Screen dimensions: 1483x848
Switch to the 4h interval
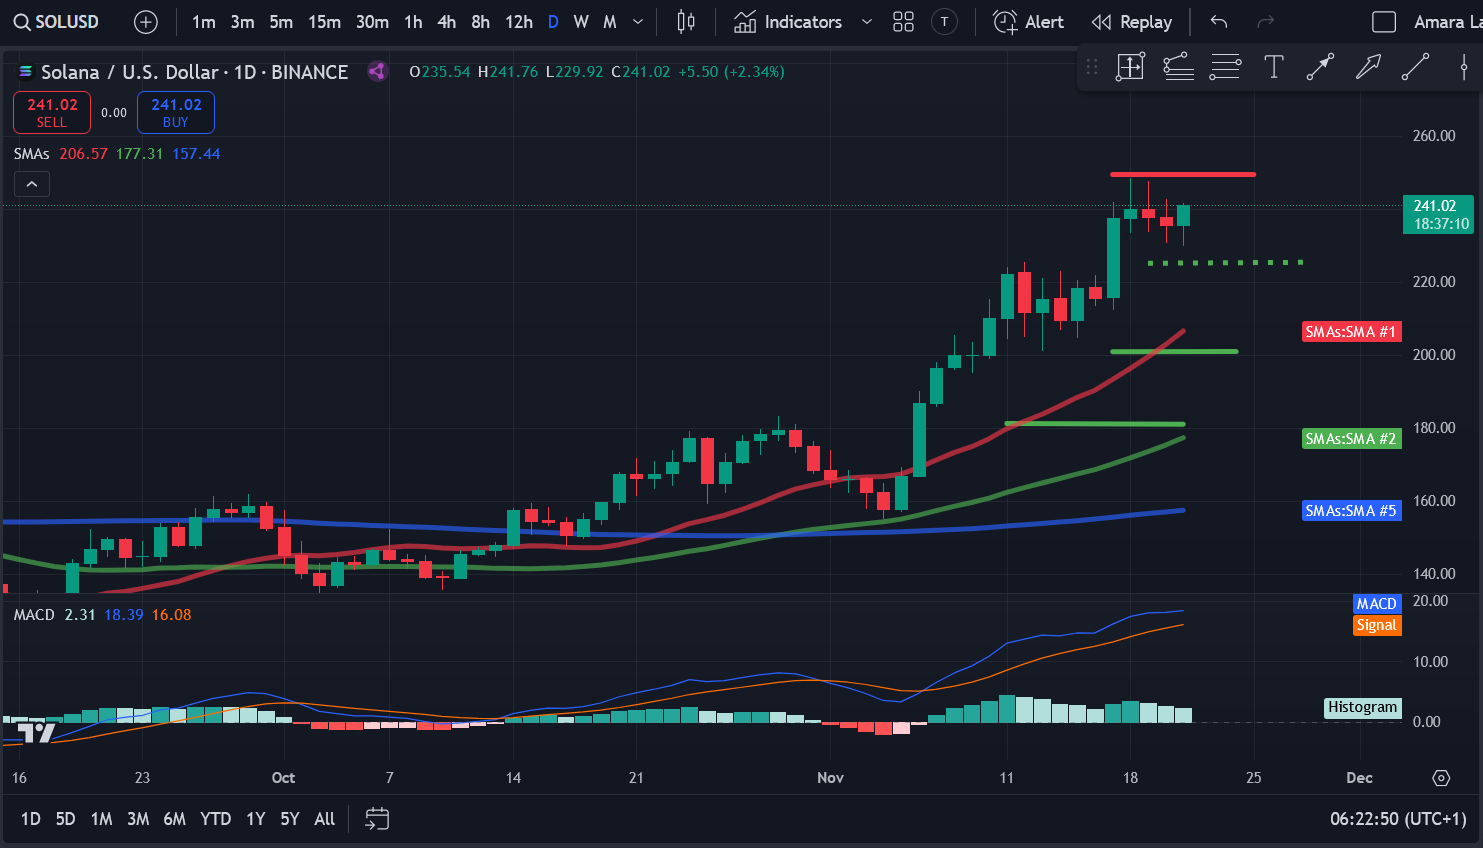pyautogui.click(x=446, y=22)
